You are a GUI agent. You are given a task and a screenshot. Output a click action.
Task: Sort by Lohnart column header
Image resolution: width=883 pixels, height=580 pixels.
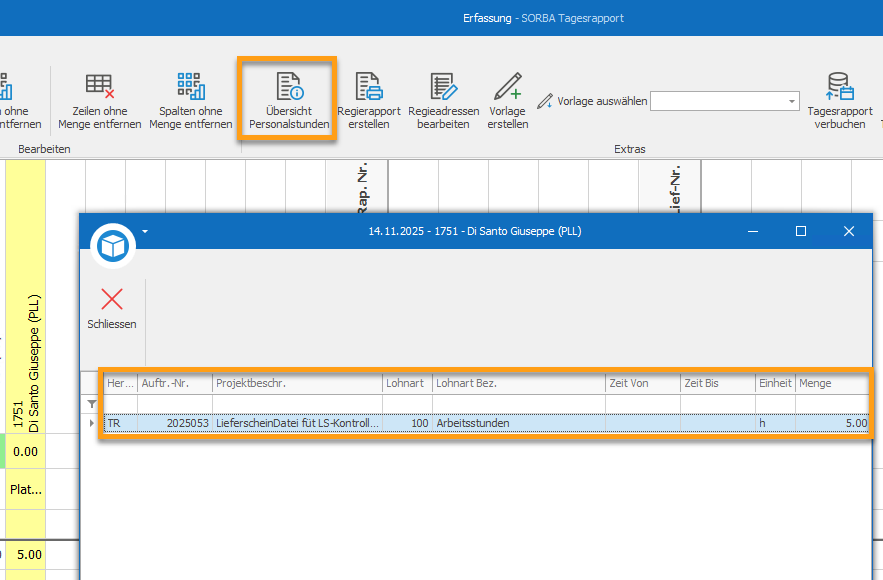coord(407,383)
